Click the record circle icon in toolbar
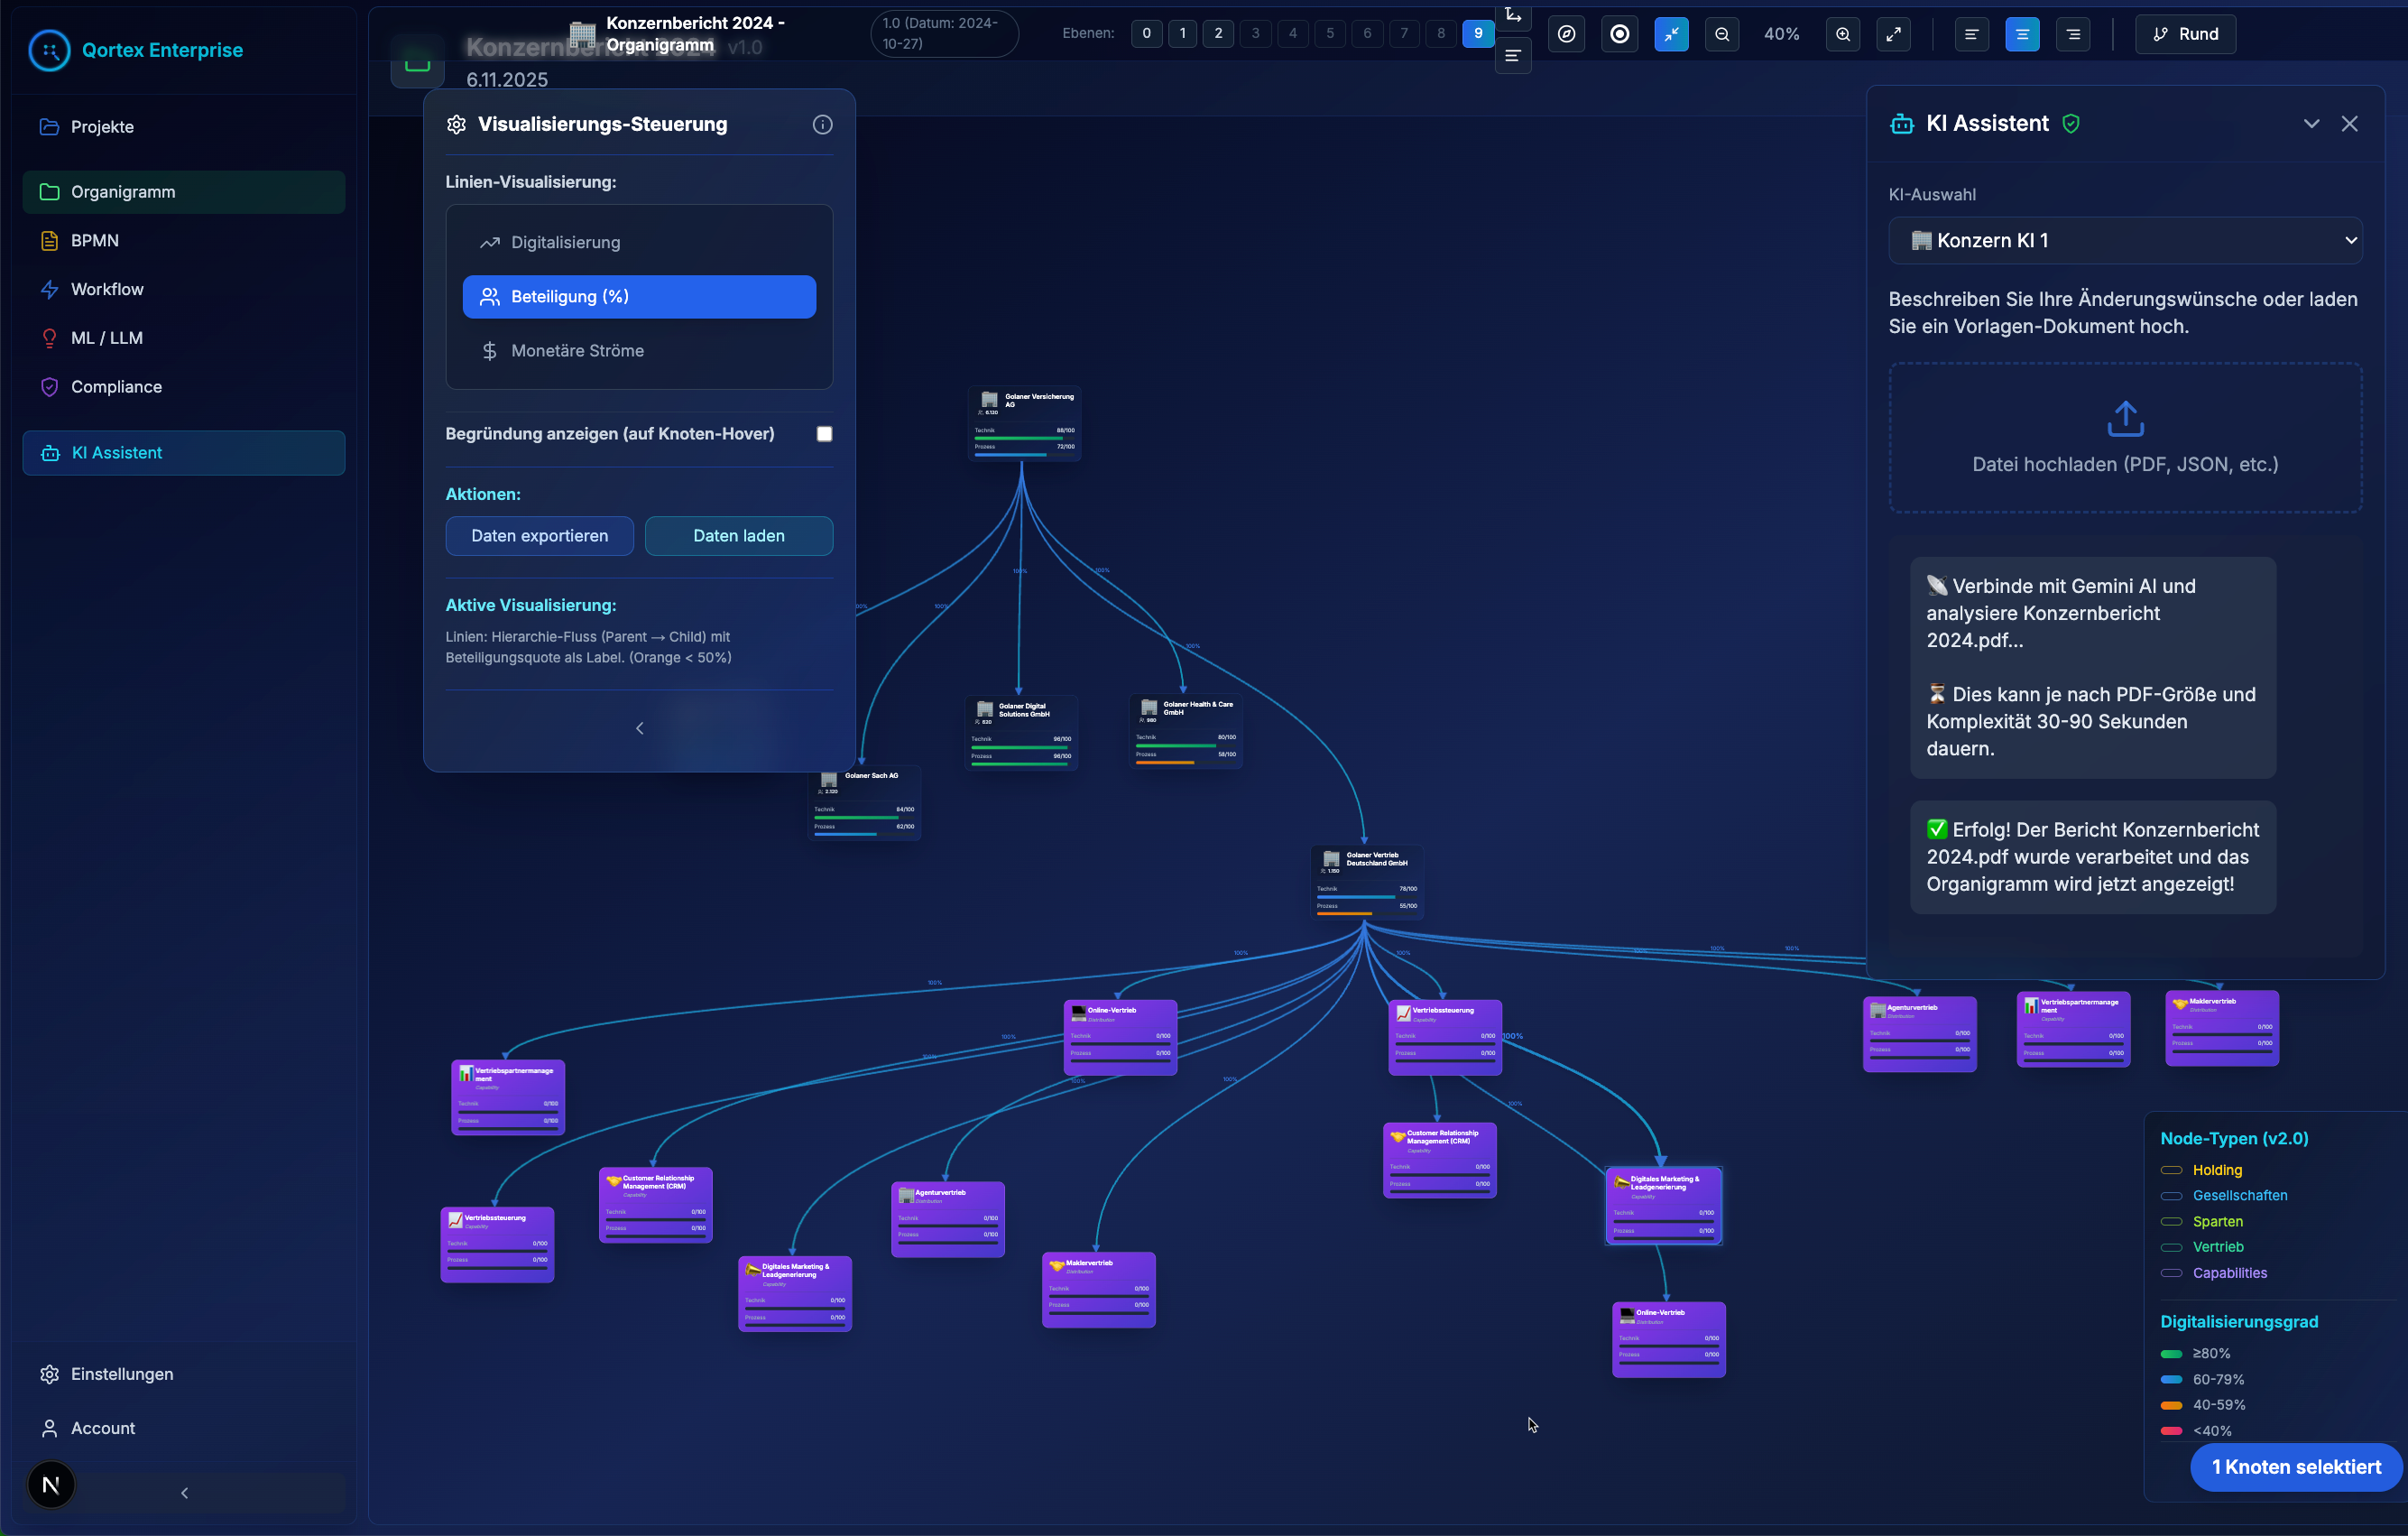Screen dimensions: 2408x1536 (1620, 34)
